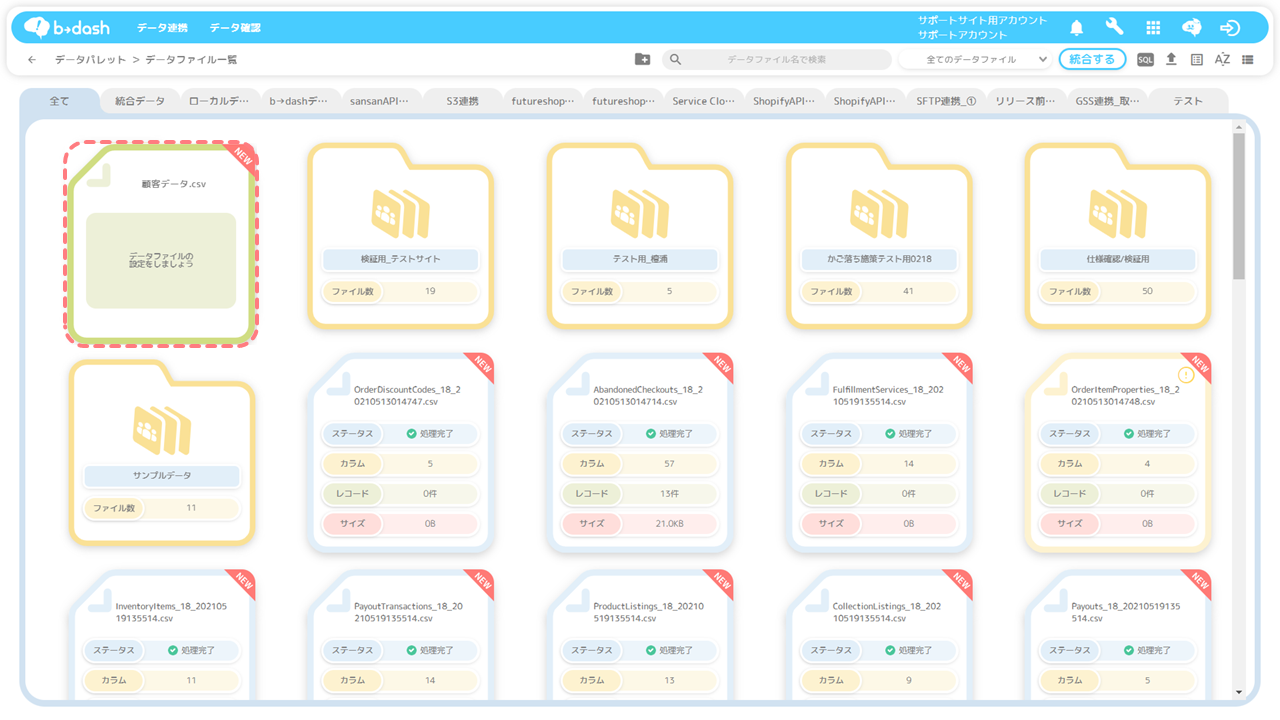
Task: Switch to the 統合データ tab
Action: click(x=140, y=101)
